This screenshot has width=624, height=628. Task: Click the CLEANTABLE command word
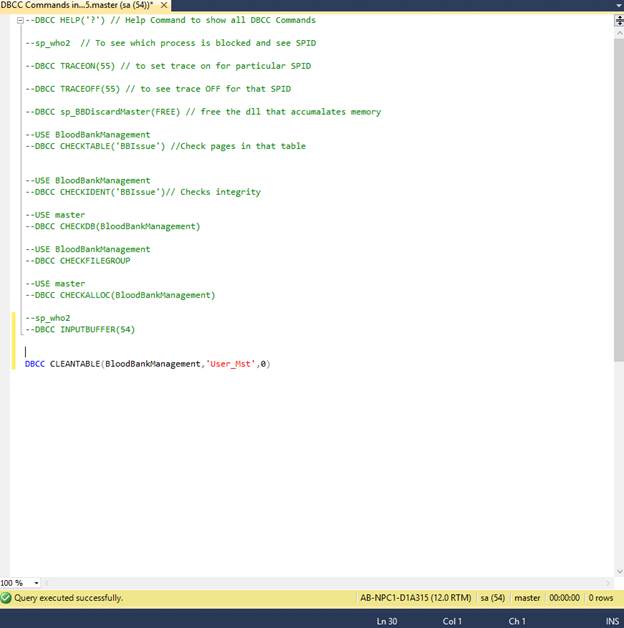pos(75,364)
